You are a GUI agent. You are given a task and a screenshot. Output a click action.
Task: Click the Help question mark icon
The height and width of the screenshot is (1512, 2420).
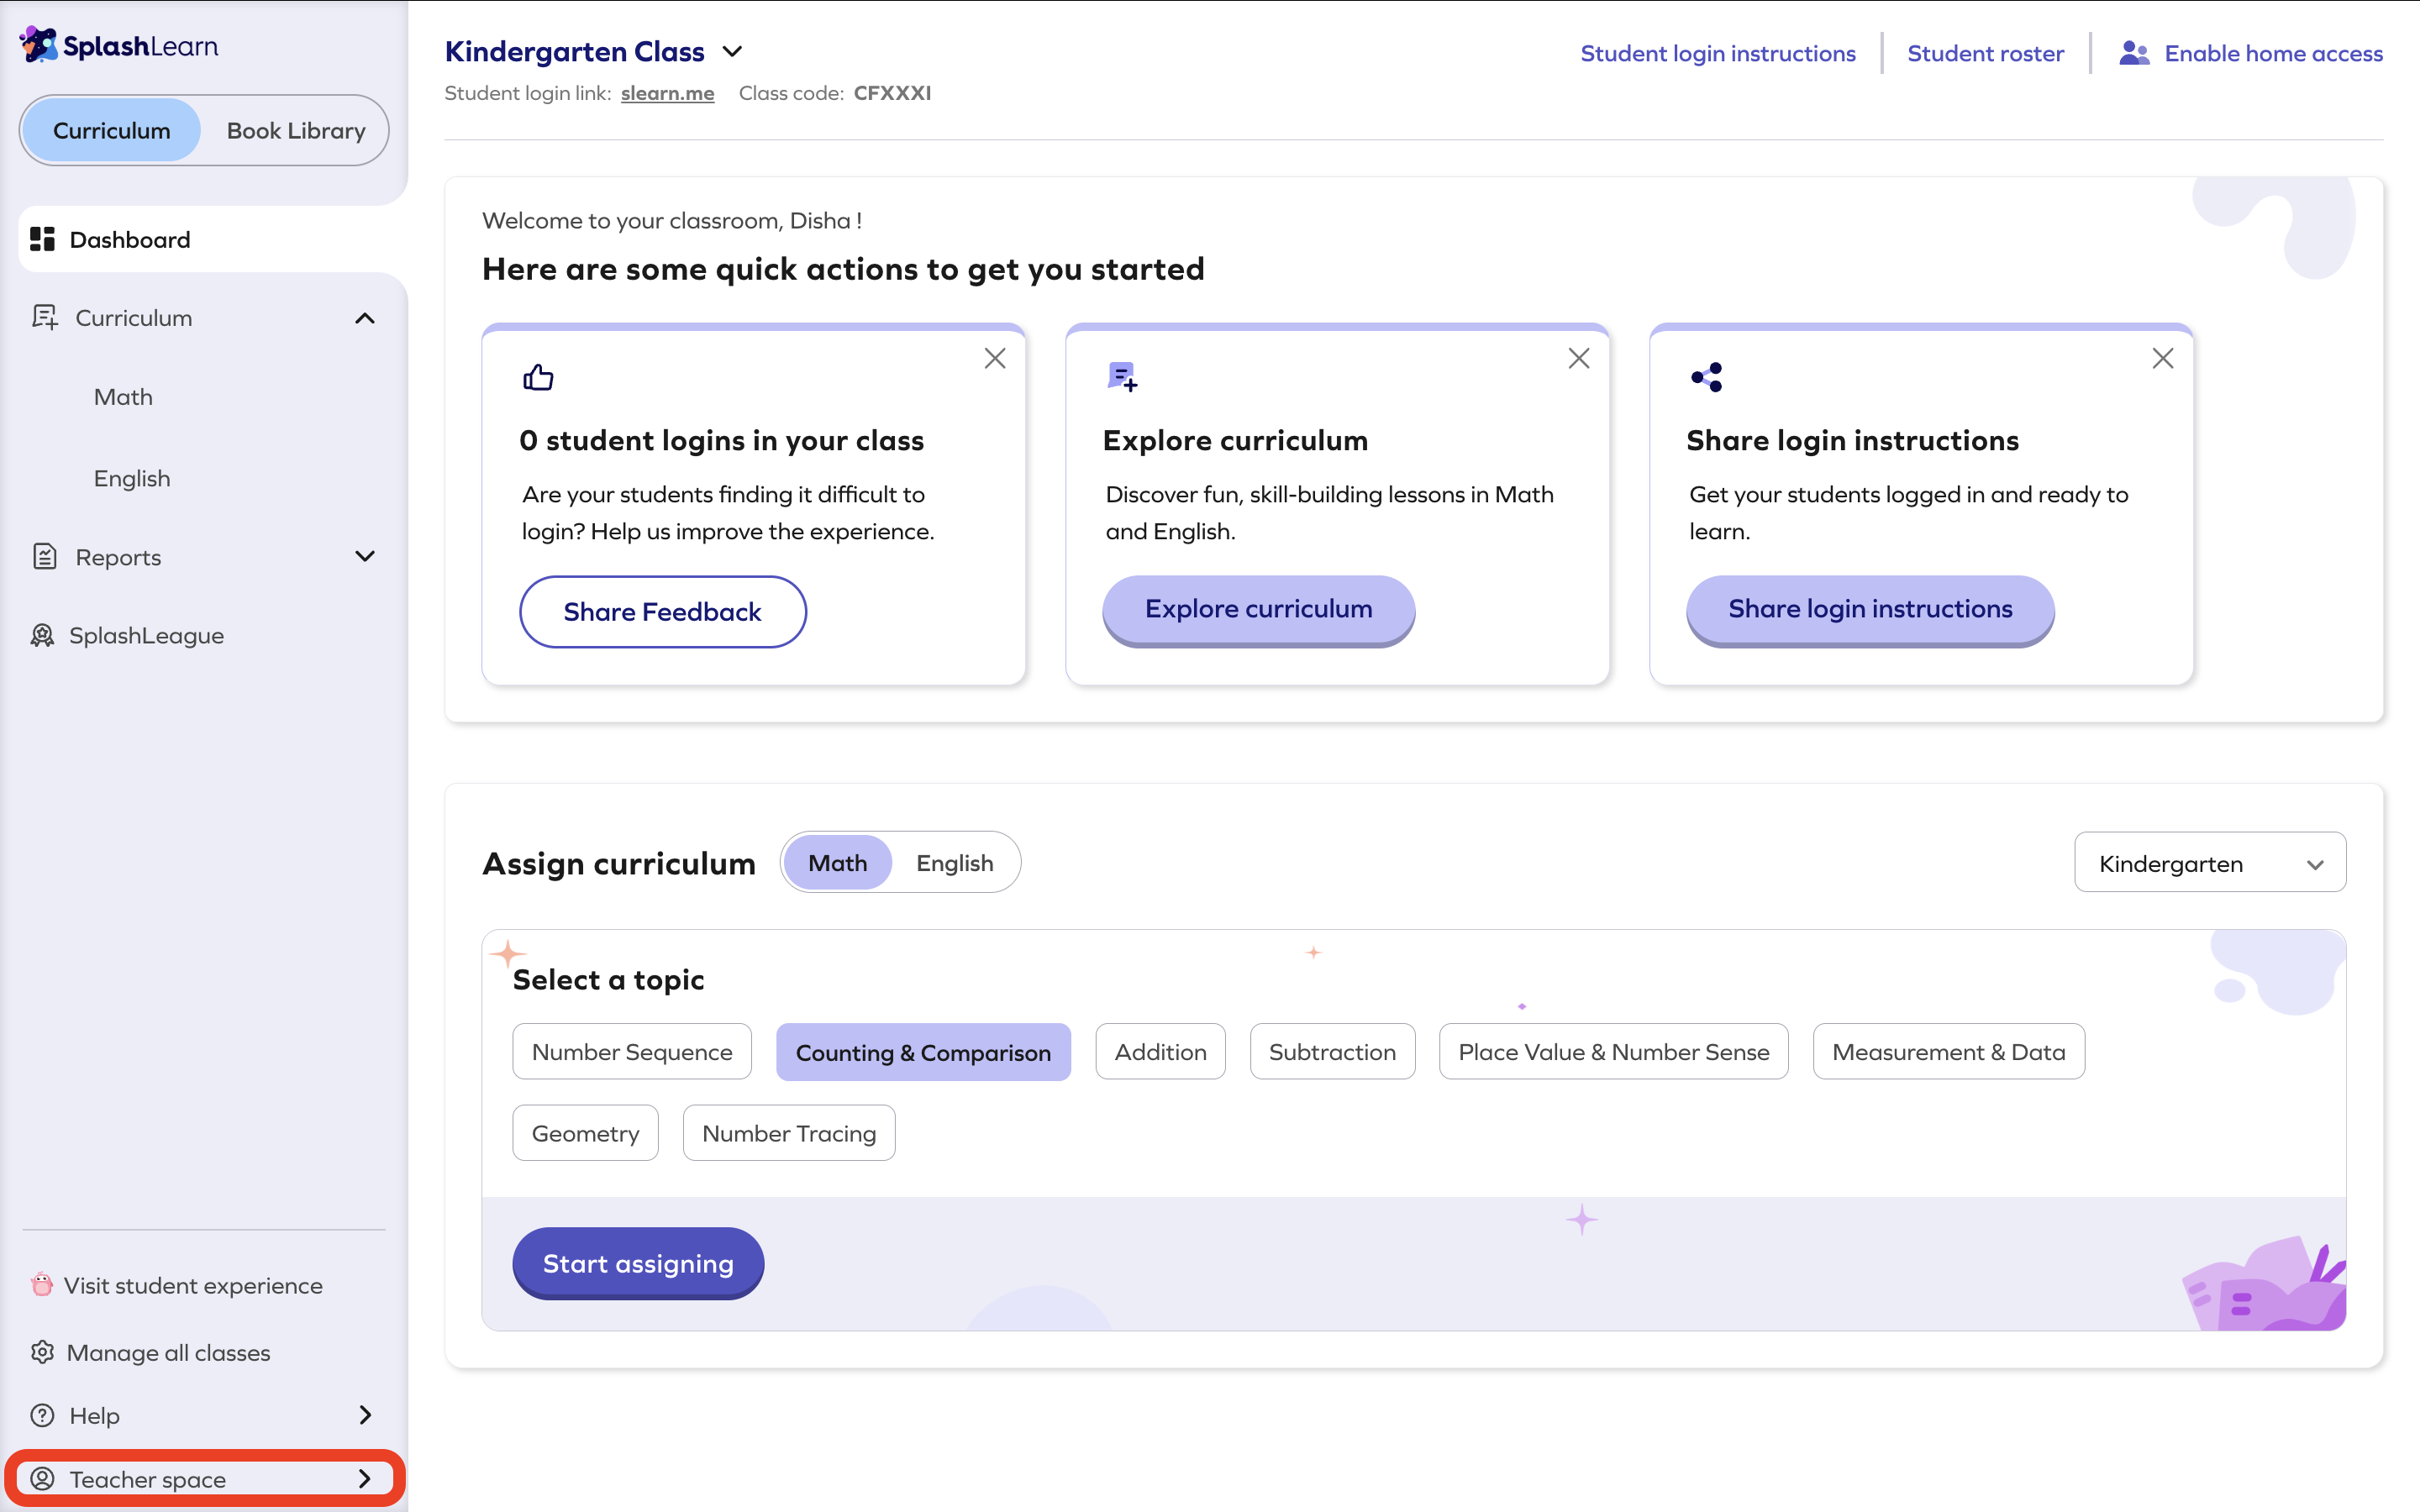(42, 1416)
